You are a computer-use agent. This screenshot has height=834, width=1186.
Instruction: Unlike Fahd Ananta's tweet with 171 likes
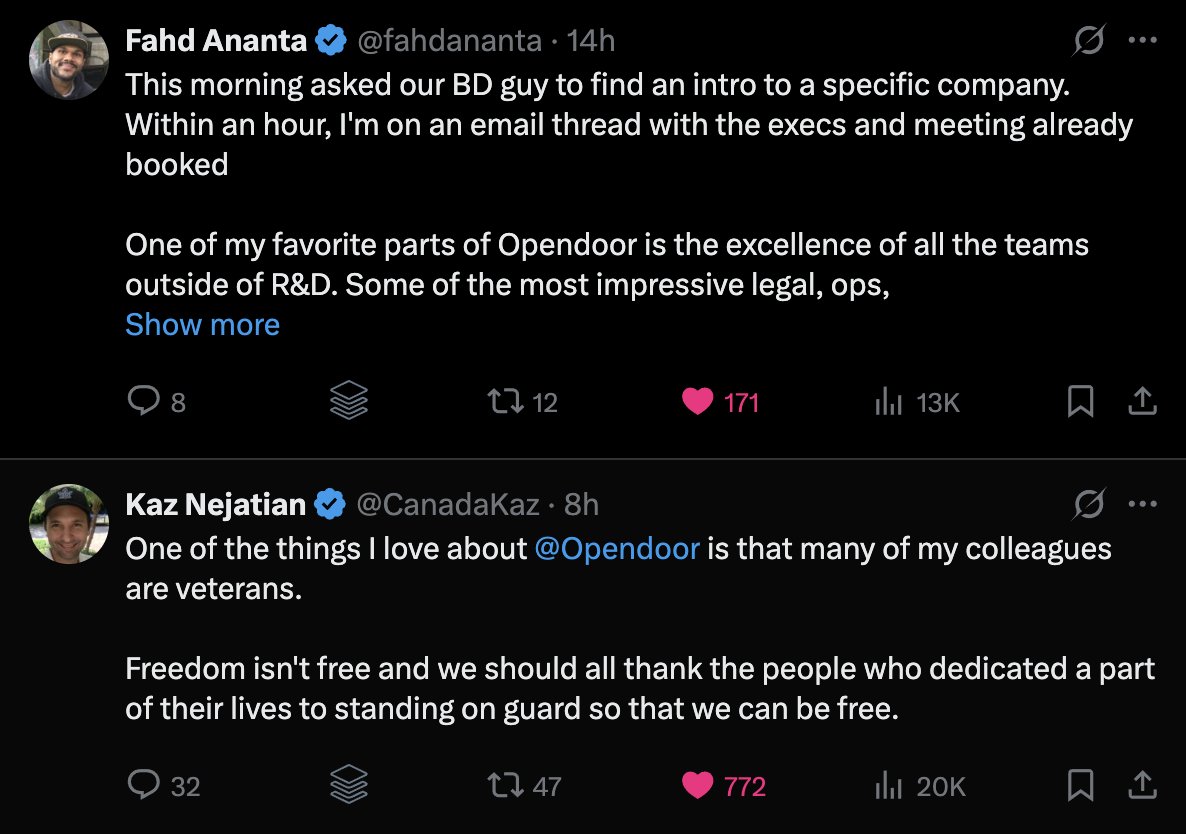point(696,402)
